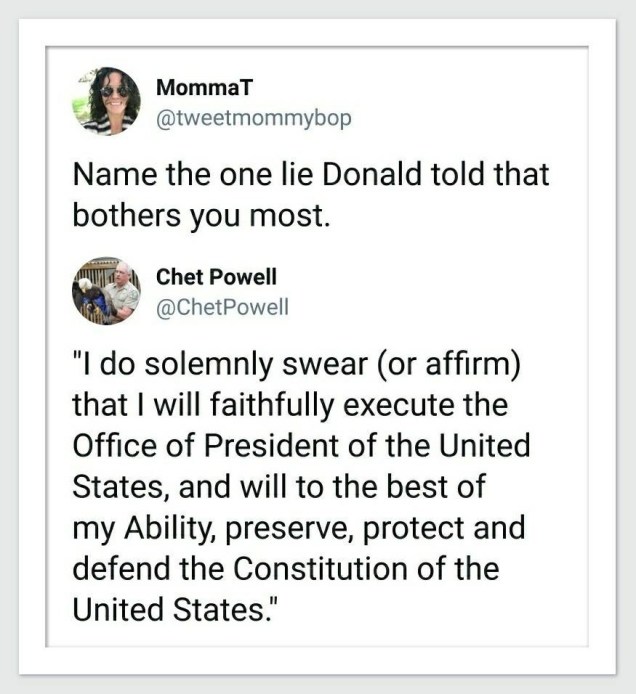Click "bothers you most." line of tweet

pos(200,214)
